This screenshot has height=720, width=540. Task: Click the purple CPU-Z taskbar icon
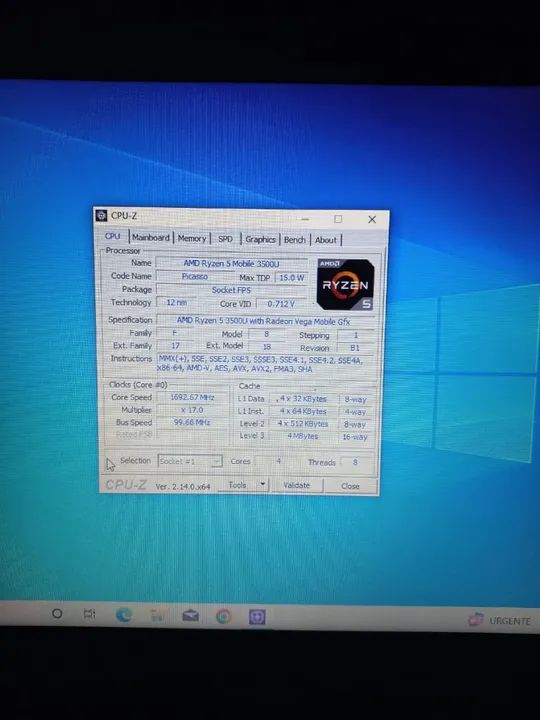coord(257,617)
